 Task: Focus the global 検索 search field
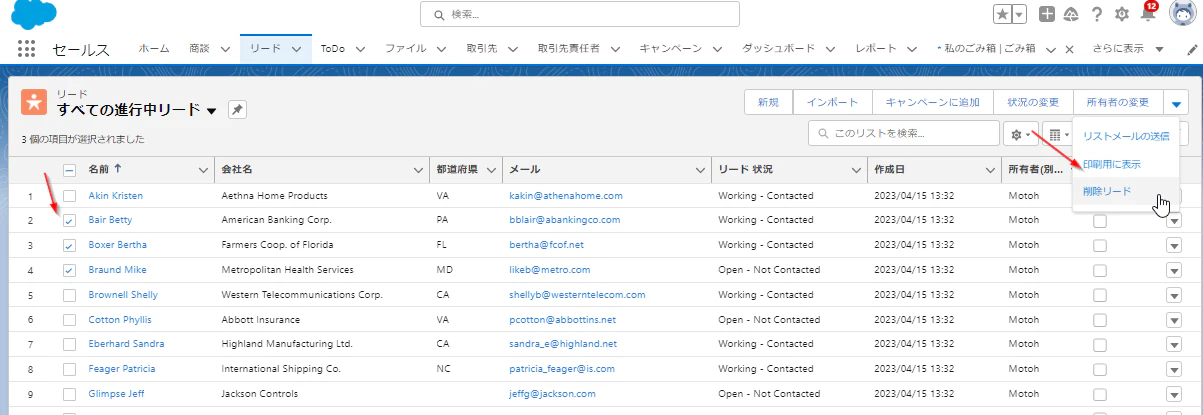[580, 15]
